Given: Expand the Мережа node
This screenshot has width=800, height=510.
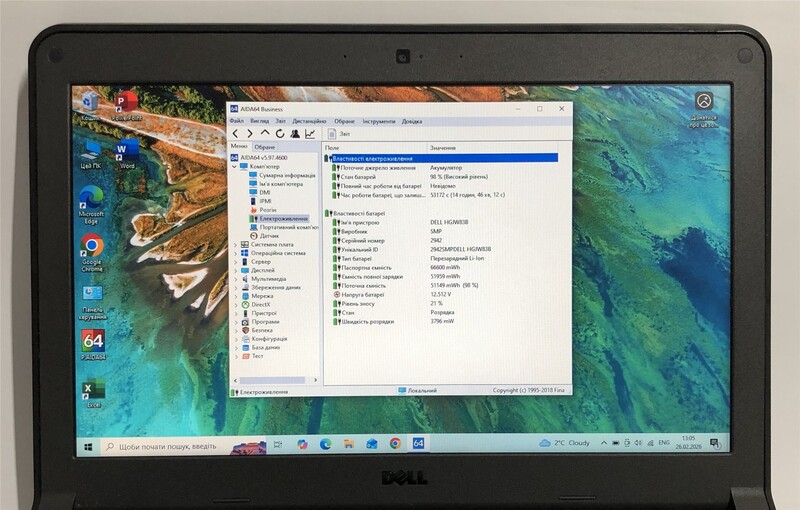Looking at the screenshot, I should tap(235, 296).
